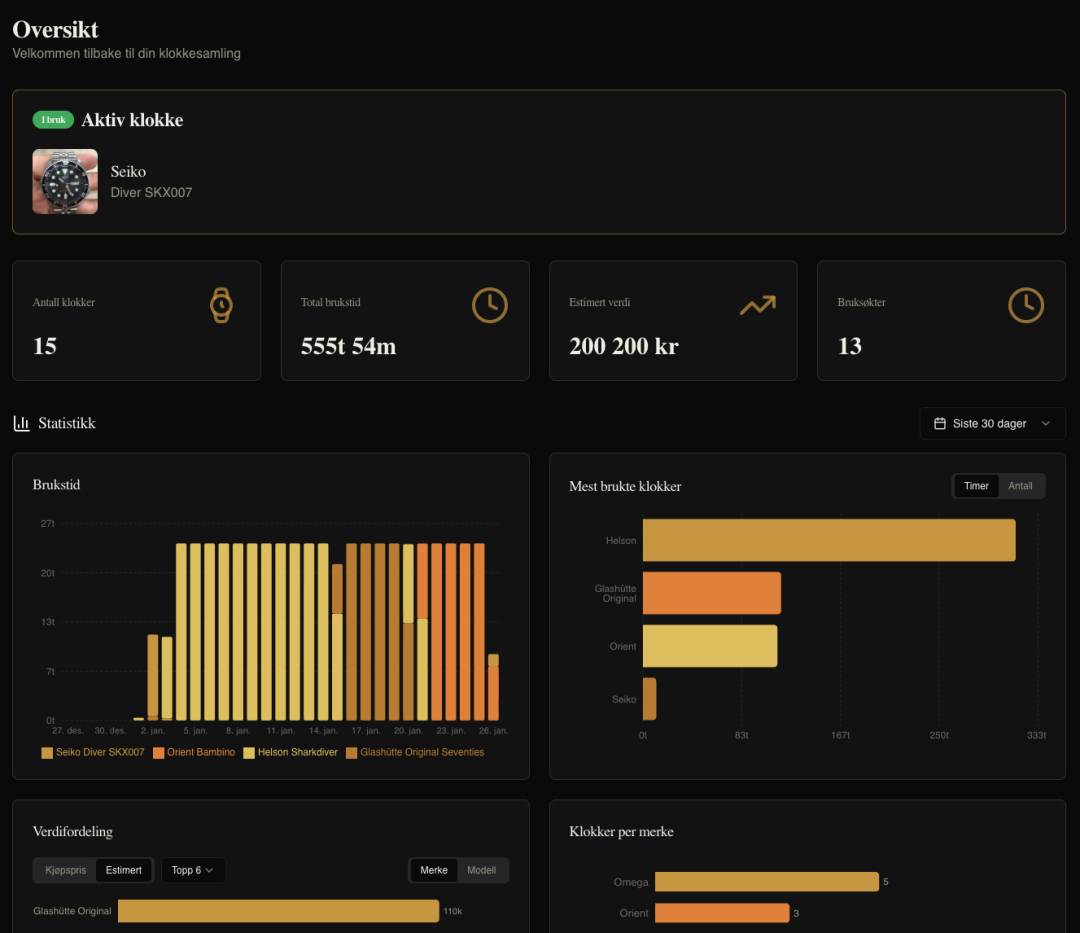
Task: Open the Topp 6 dropdown
Action: (x=193, y=870)
